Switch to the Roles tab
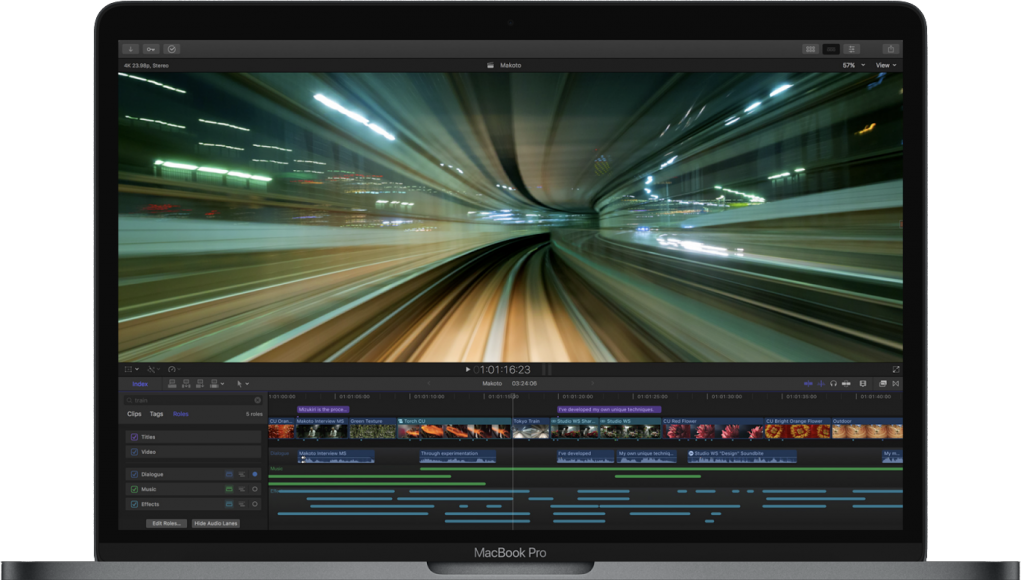The height and width of the screenshot is (580, 1021). coord(180,414)
